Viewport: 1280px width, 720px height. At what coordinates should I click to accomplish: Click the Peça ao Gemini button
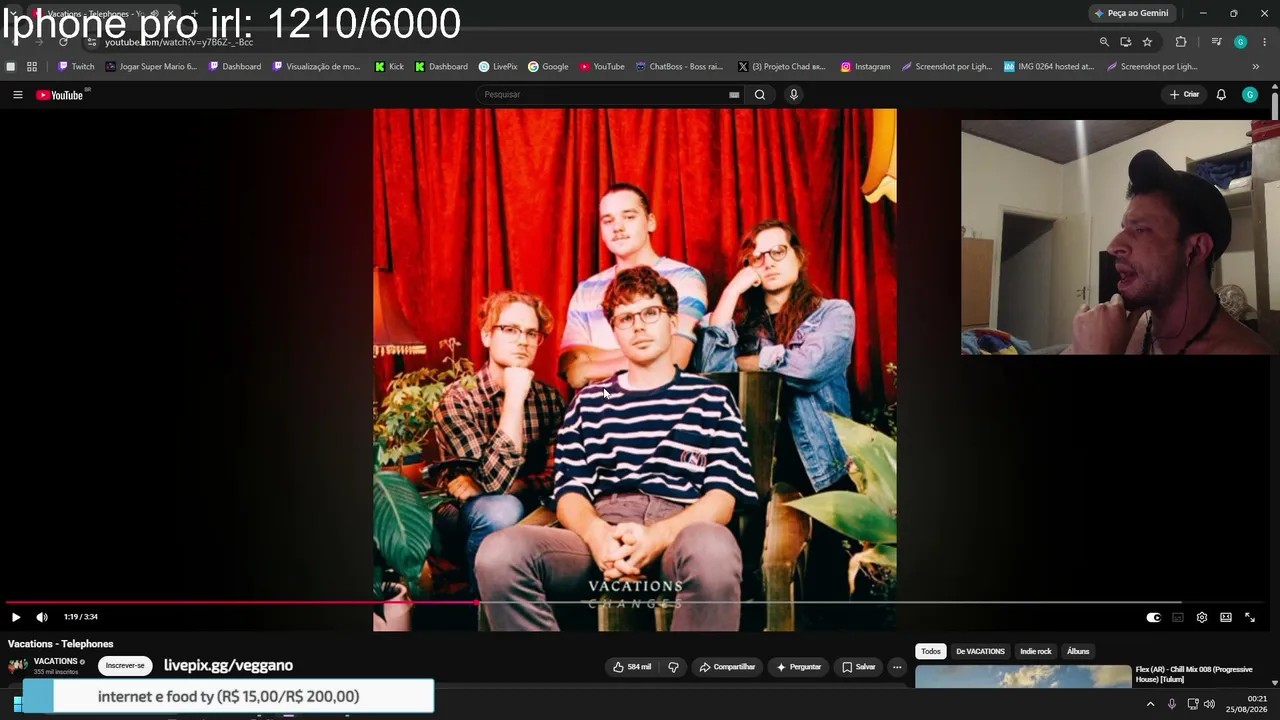point(1132,13)
